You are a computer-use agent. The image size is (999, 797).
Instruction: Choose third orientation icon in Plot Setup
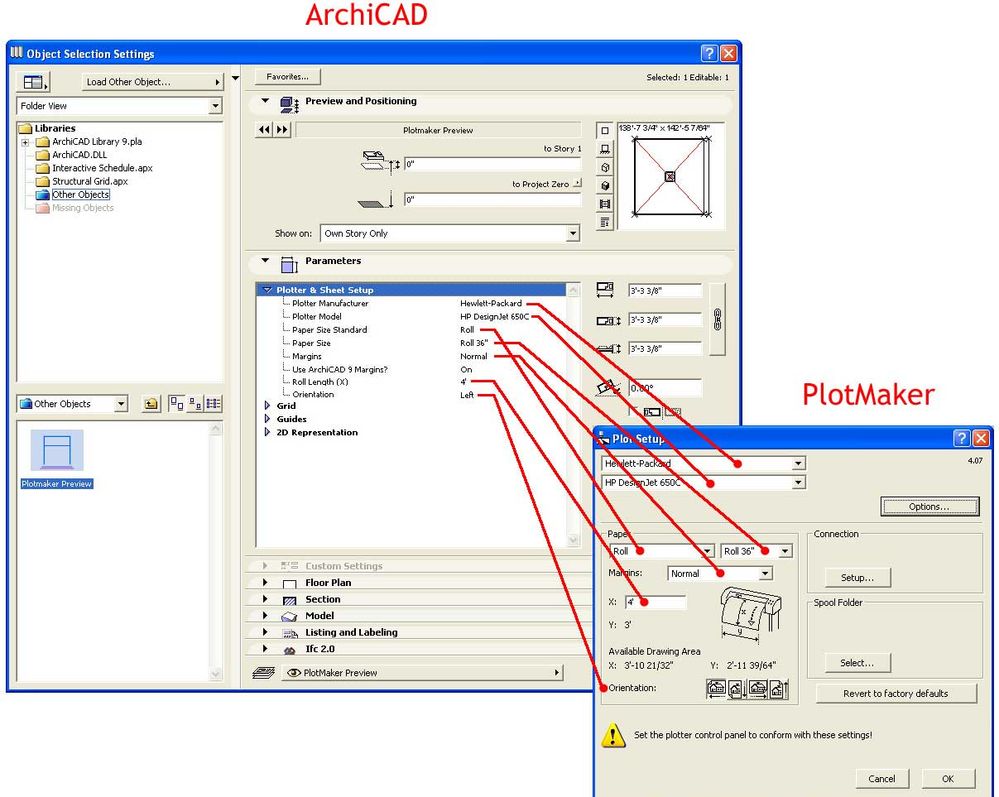758,688
